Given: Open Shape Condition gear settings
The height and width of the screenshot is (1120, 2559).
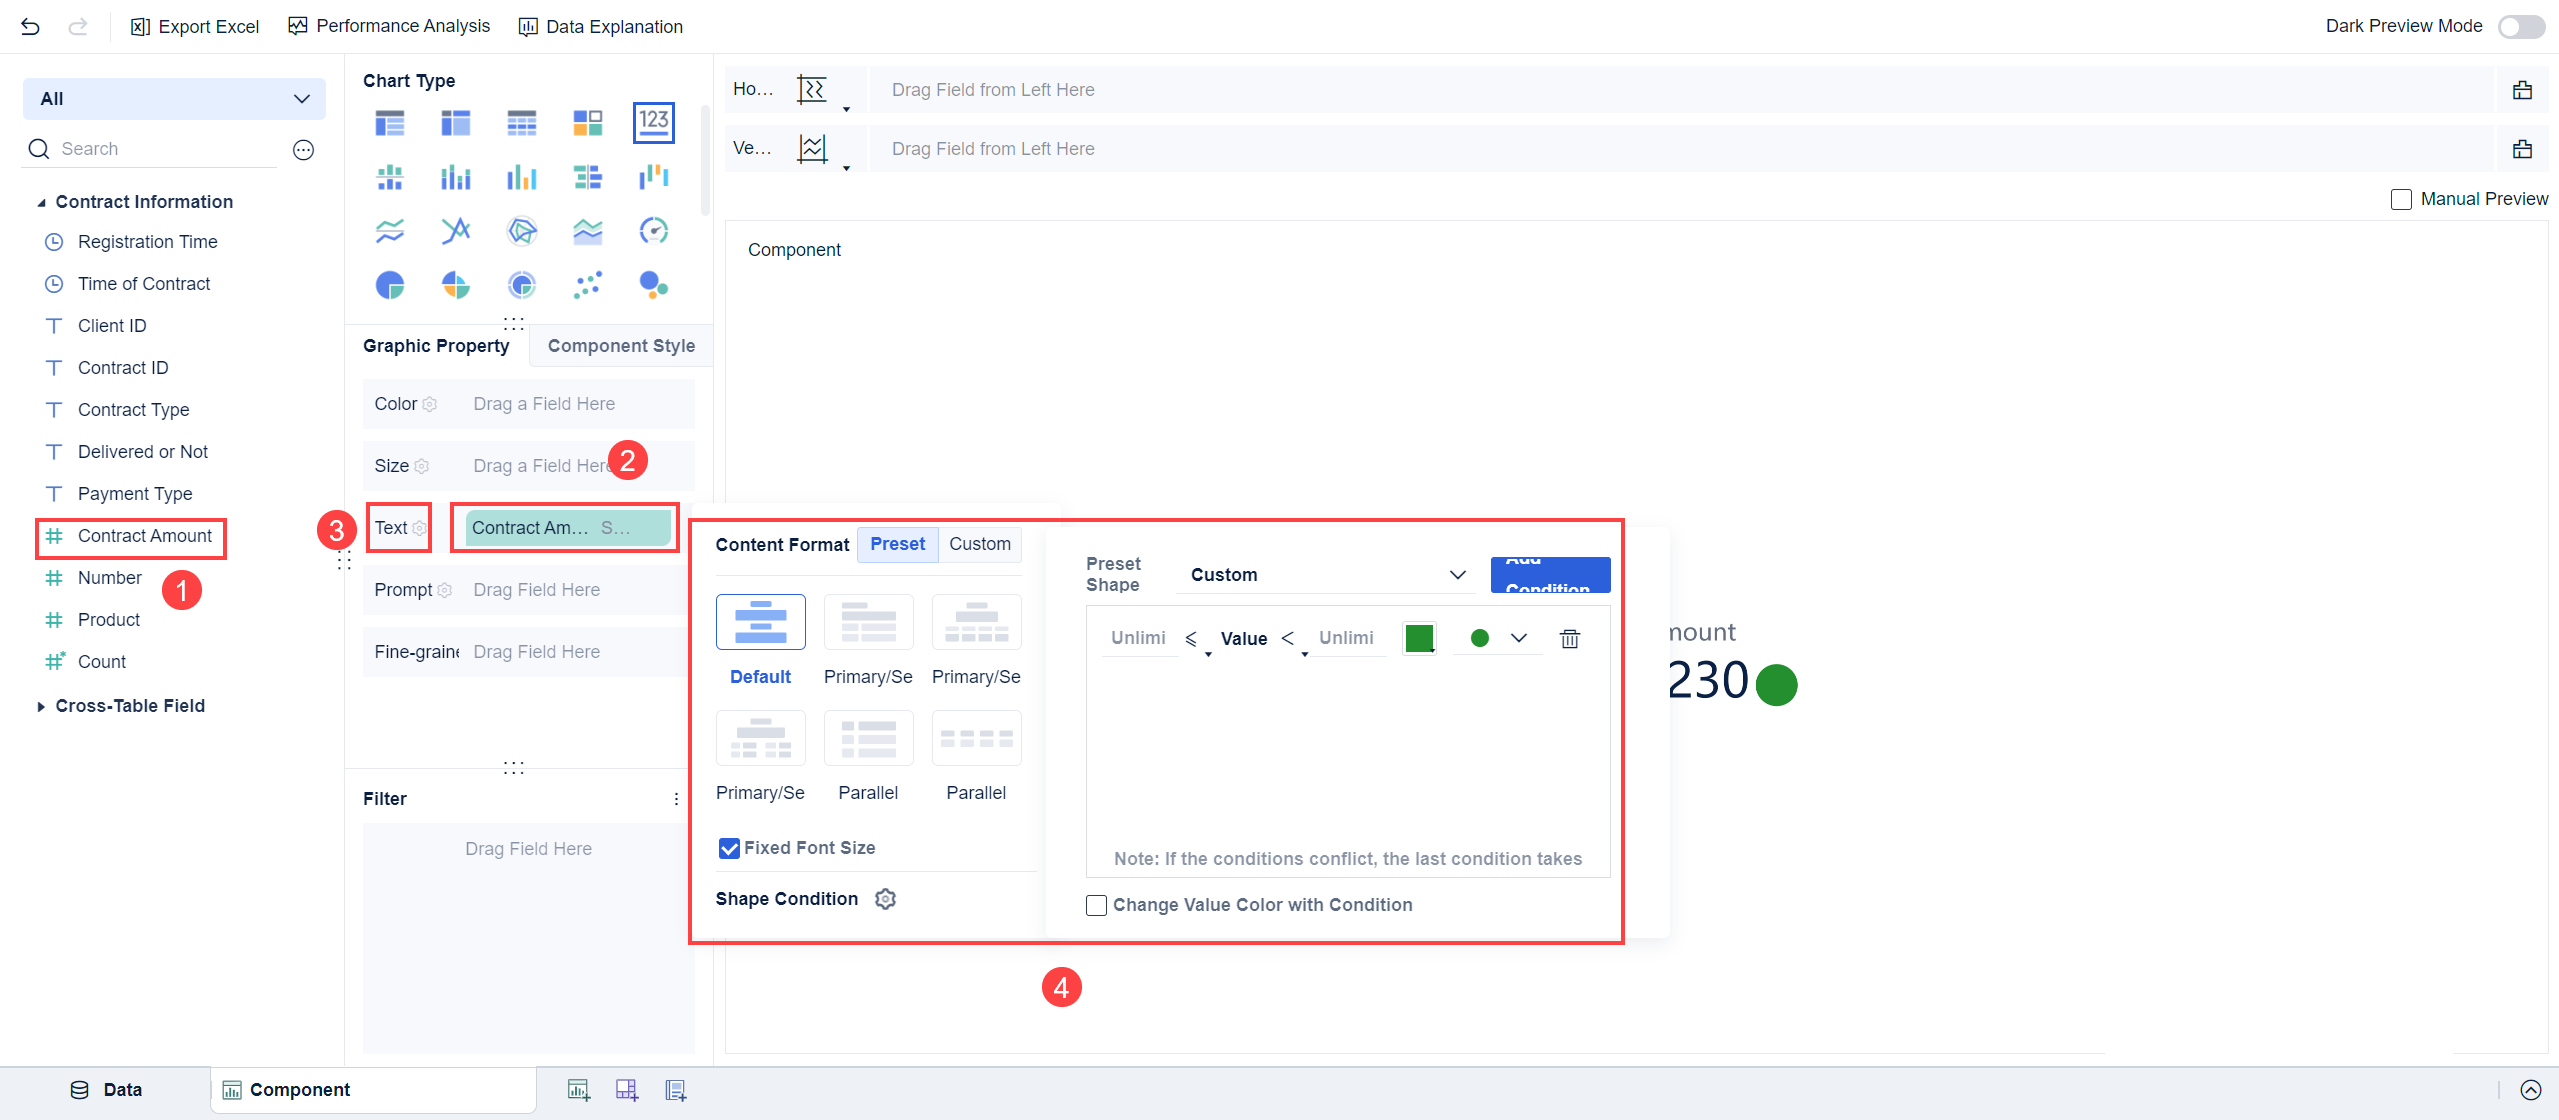Looking at the screenshot, I should [x=885, y=899].
